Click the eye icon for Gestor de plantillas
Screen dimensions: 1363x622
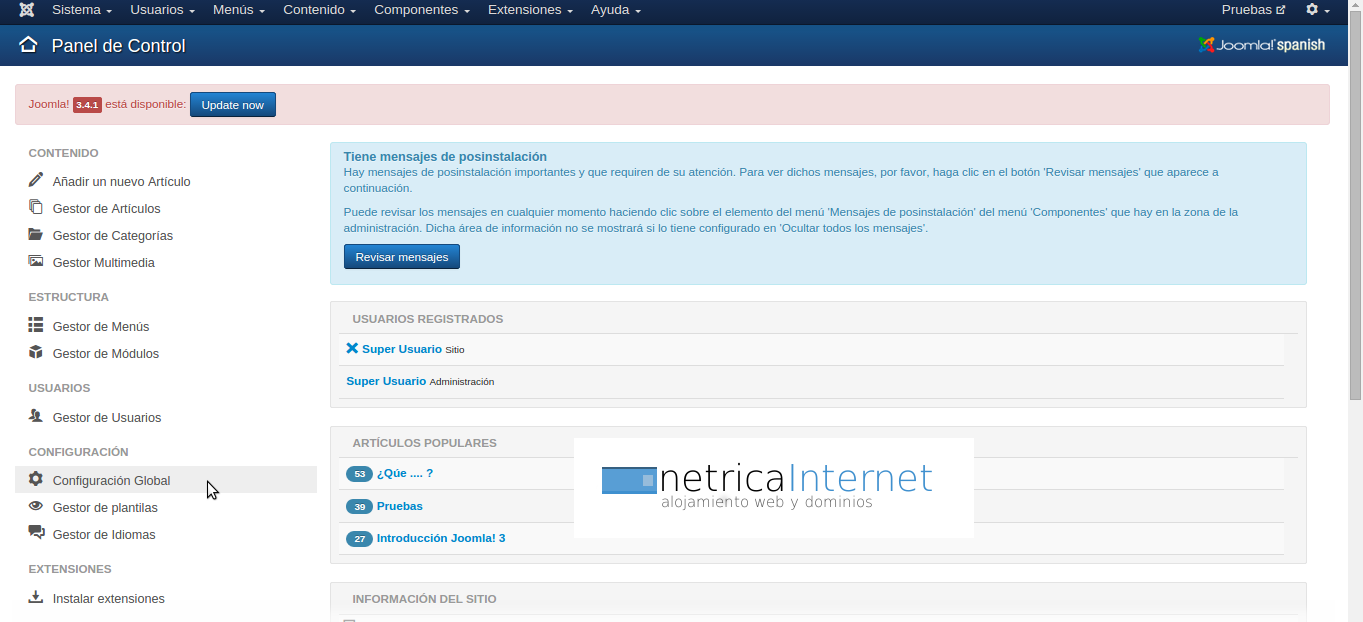(x=36, y=506)
